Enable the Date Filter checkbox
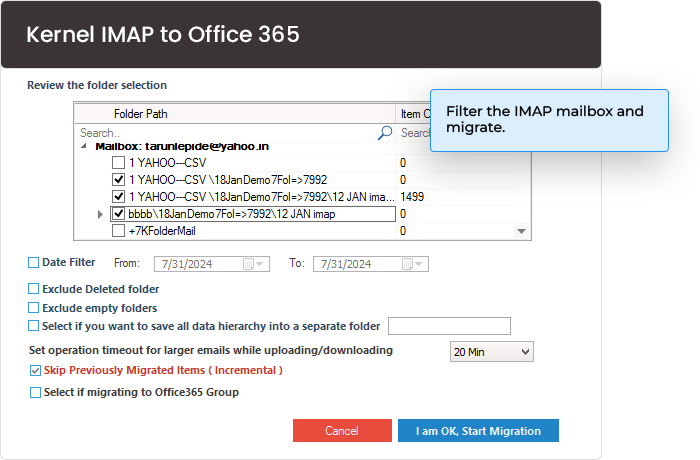This screenshot has width=700, height=460. click(x=33, y=263)
